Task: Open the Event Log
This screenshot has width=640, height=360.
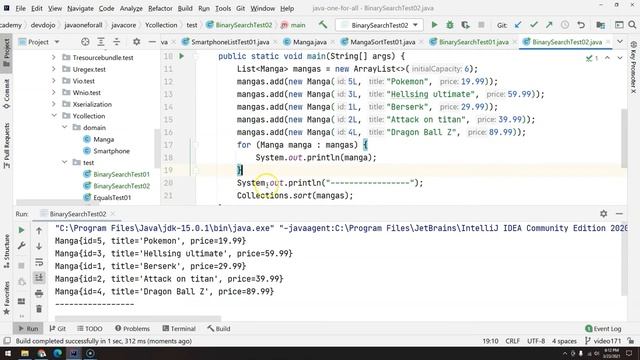Action: tap(603, 328)
